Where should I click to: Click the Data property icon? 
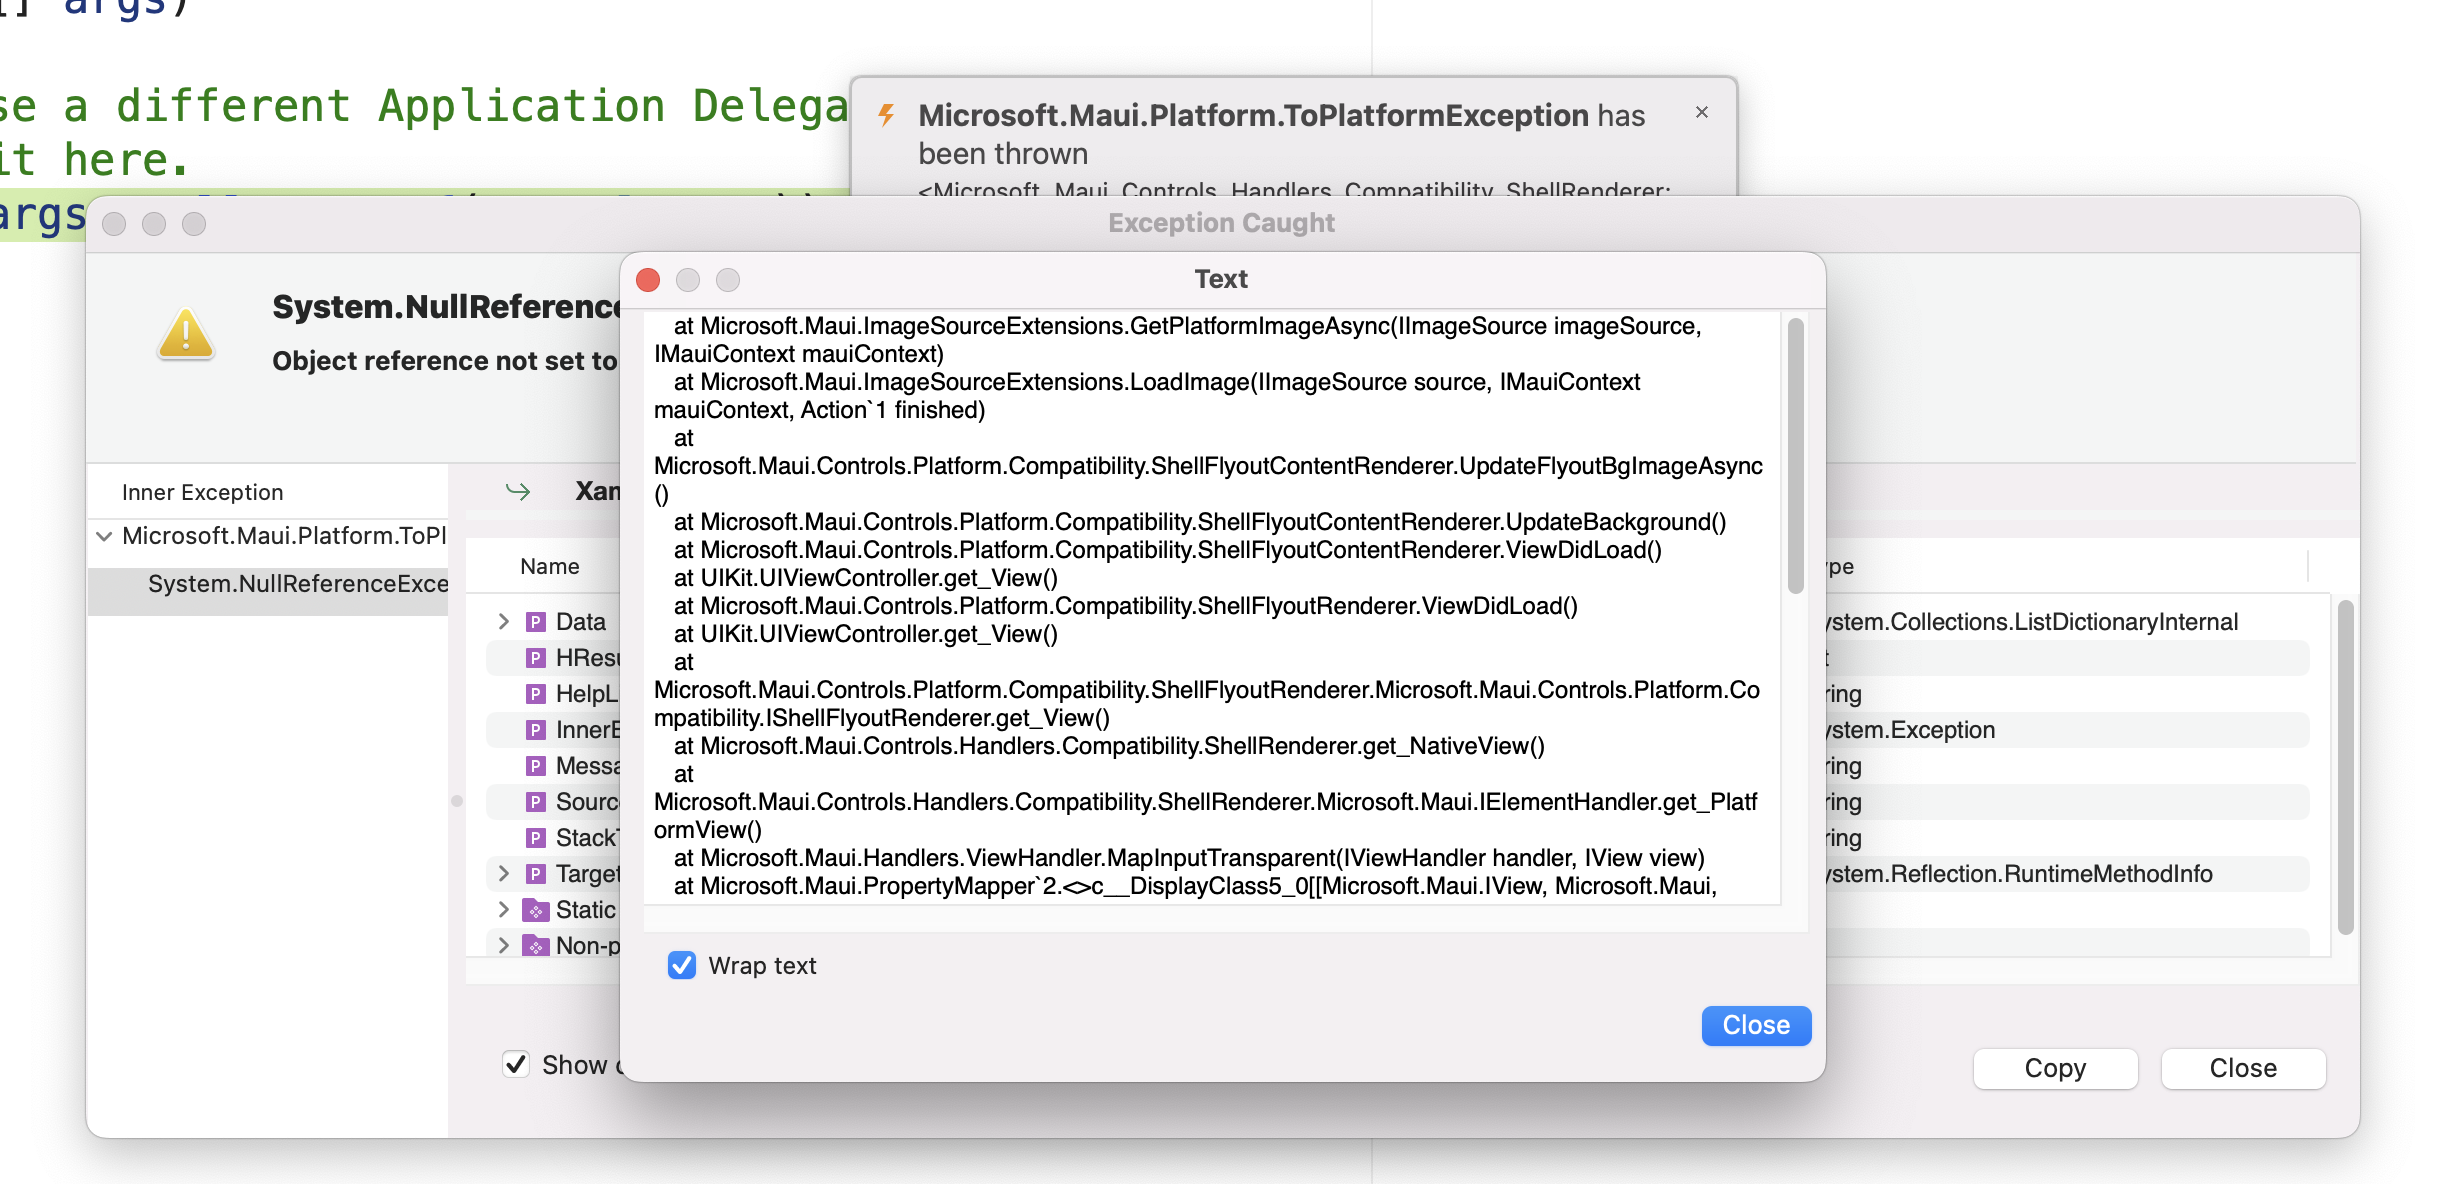click(537, 621)
